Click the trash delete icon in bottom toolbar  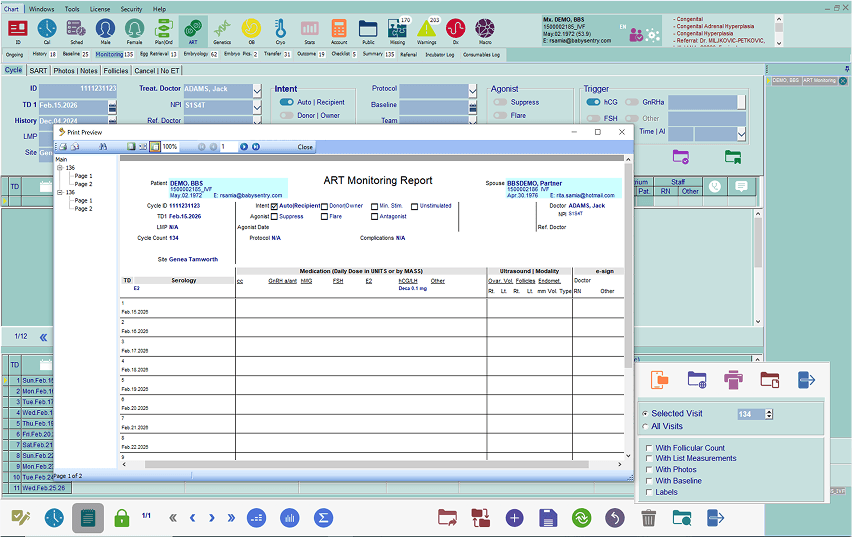(x=648, y=517)
